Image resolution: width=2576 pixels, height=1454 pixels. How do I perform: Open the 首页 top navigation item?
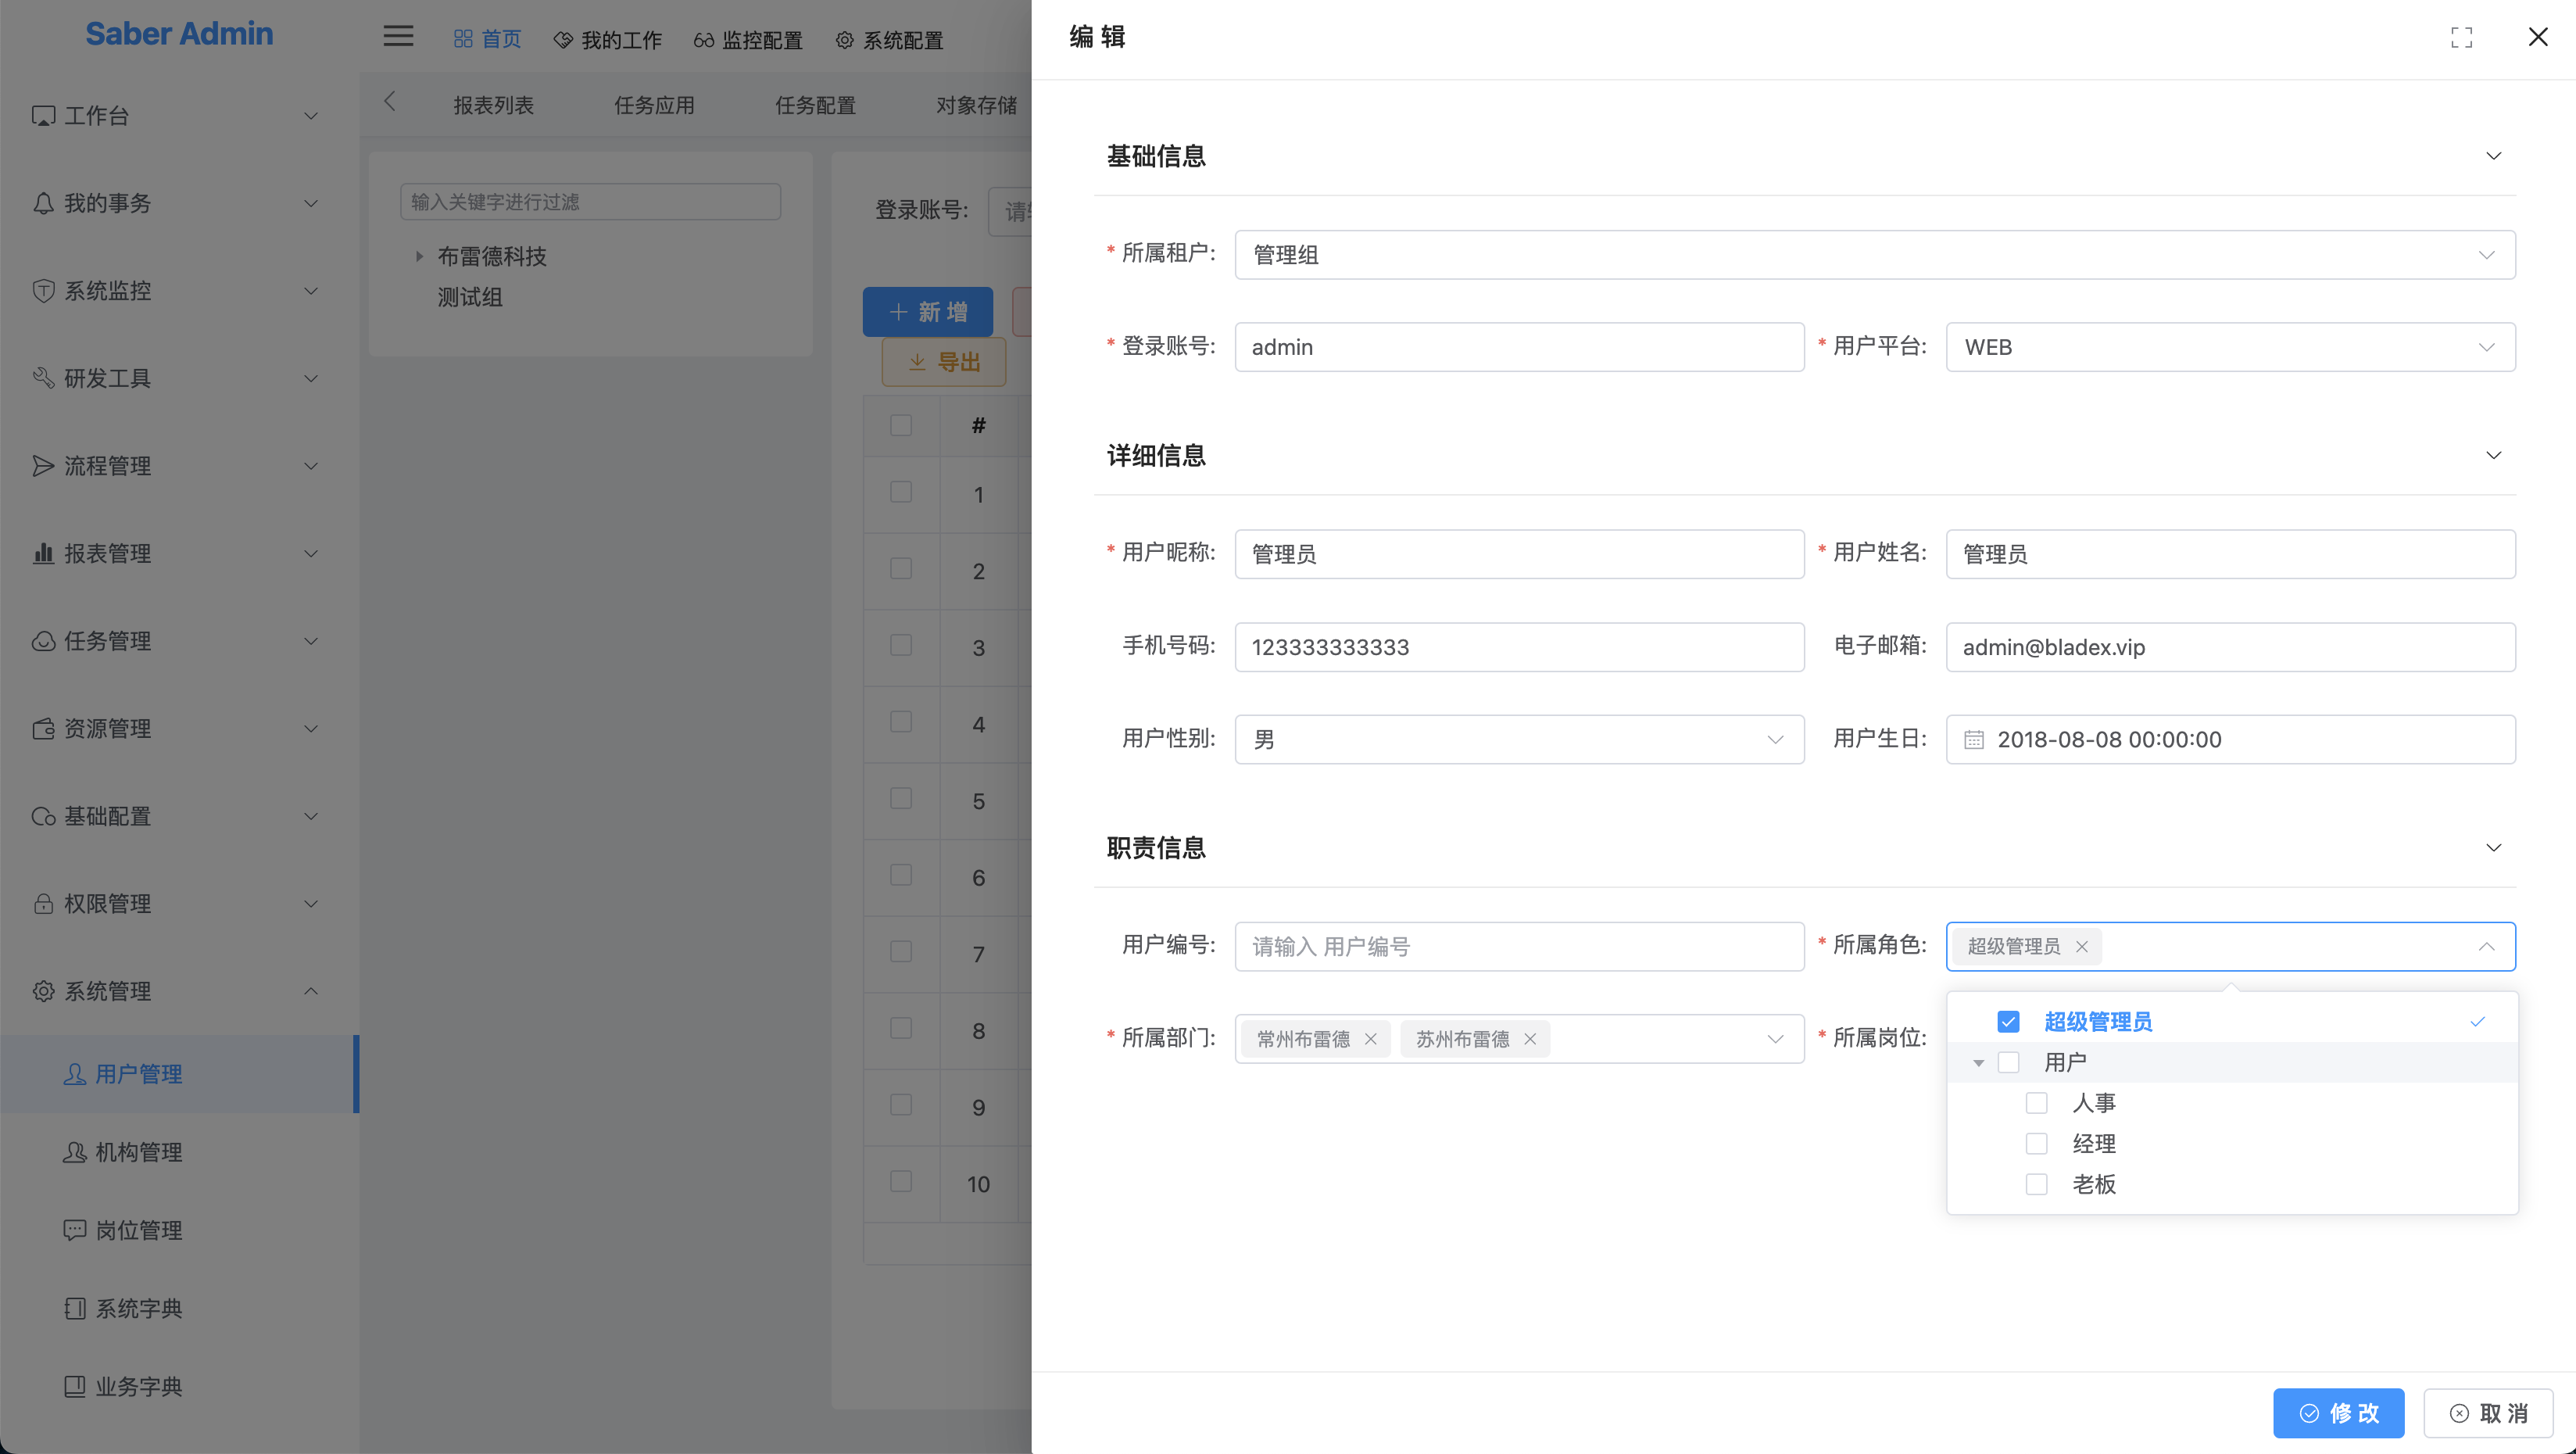click(487, 40)
